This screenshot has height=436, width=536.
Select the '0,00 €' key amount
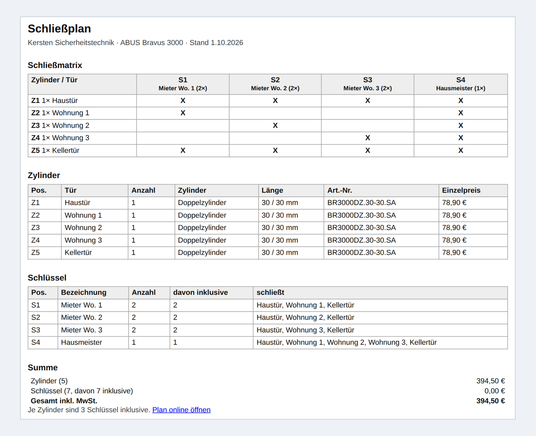tap(494, 391)
